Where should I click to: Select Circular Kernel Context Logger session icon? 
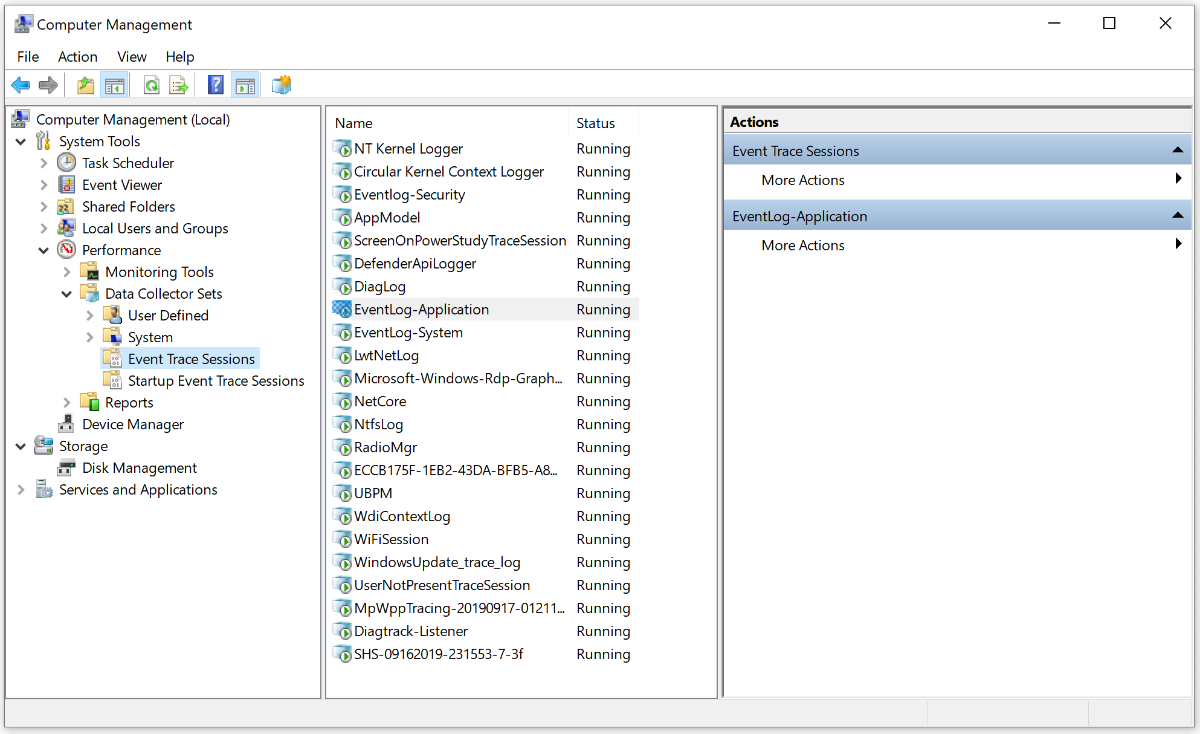[342, 171]
